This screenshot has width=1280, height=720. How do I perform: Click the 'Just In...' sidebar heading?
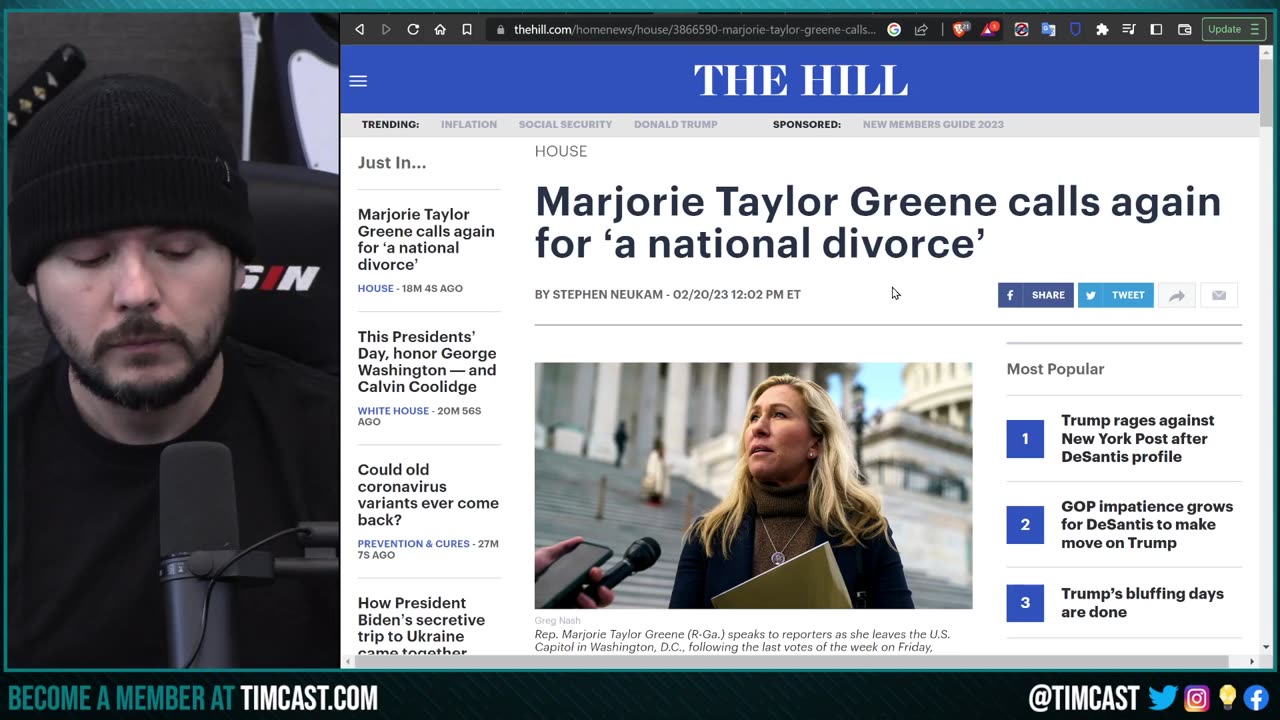pos(392,162)
